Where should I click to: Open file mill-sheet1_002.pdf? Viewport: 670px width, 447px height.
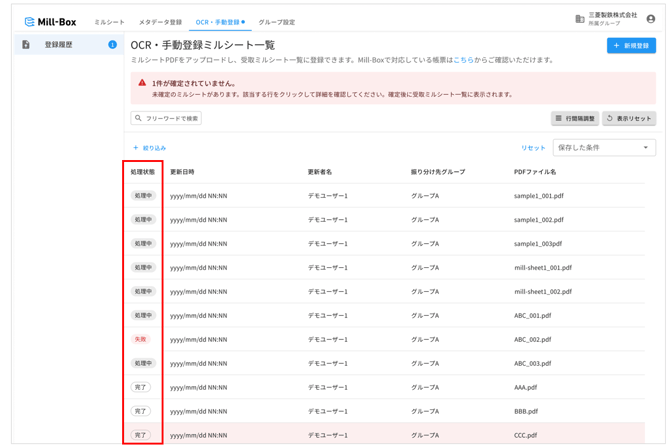tap(543, 291)
